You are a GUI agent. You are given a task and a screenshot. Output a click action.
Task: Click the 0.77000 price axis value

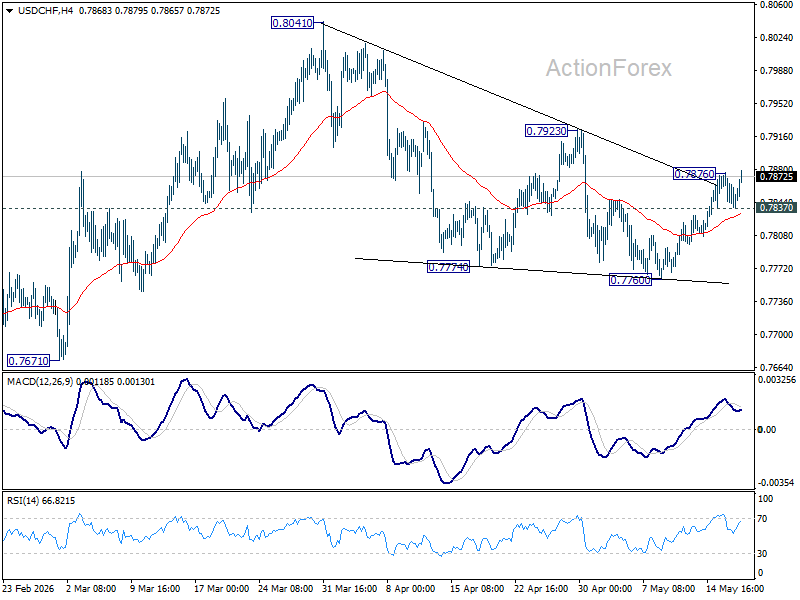point(777,335)
